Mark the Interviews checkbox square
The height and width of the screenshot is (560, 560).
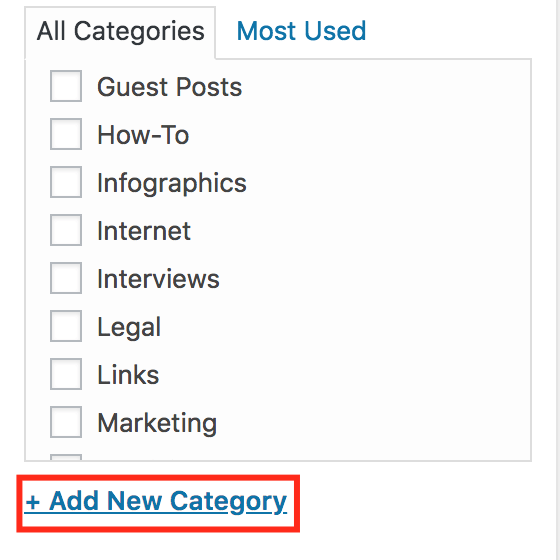(x=66, y=278)
